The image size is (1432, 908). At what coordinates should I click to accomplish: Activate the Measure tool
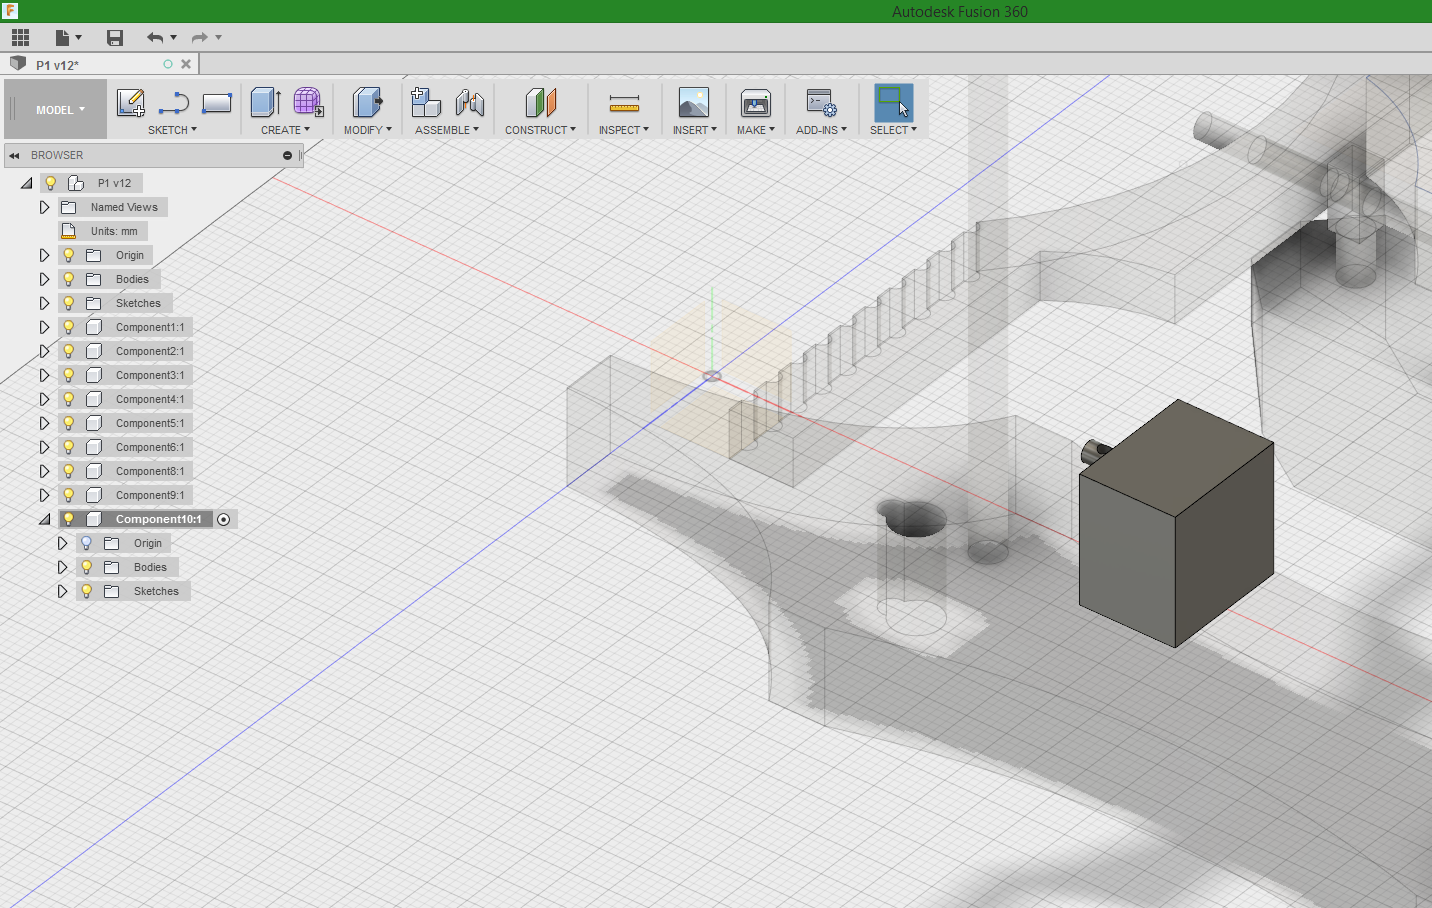[624, 102]
